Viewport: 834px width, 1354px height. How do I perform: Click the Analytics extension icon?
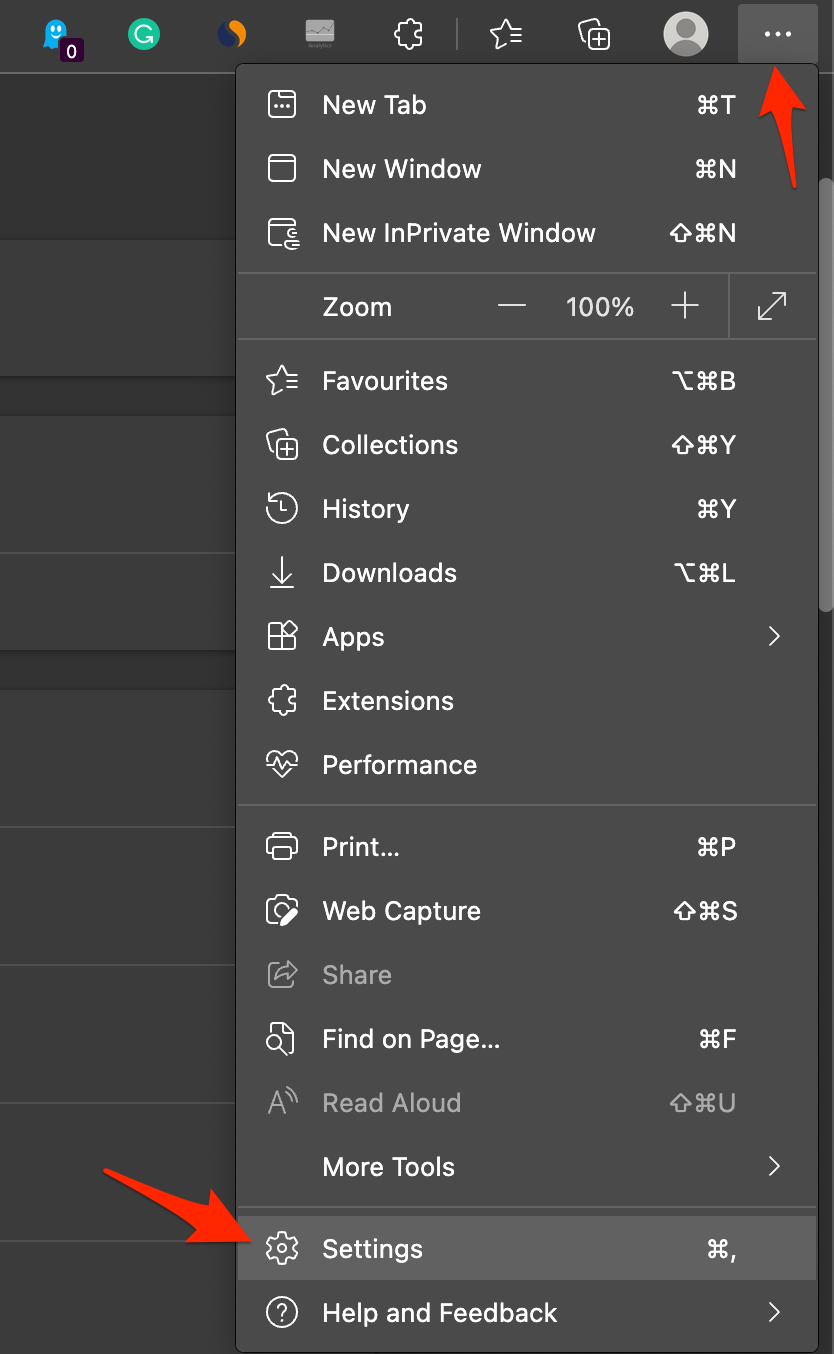click(x=320, y=33)
